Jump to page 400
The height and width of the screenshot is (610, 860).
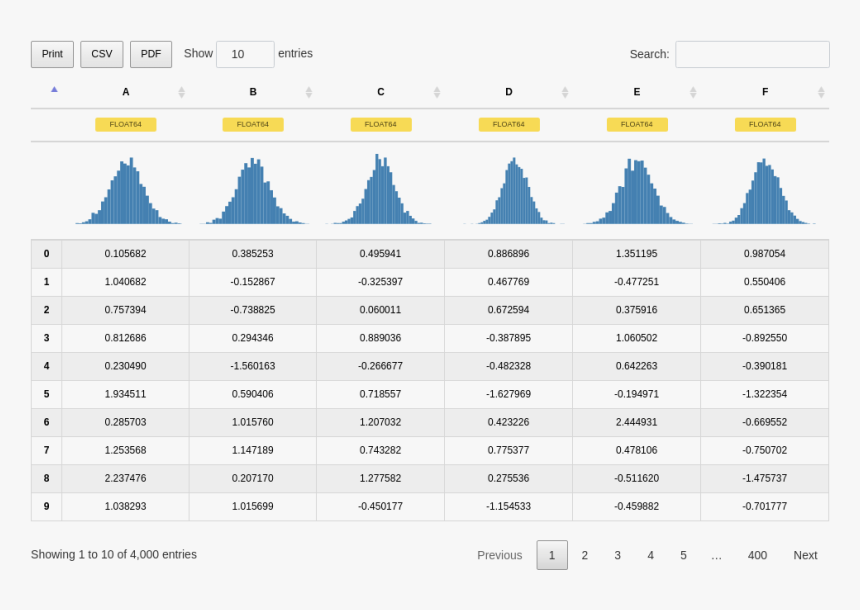click(757, 555)
